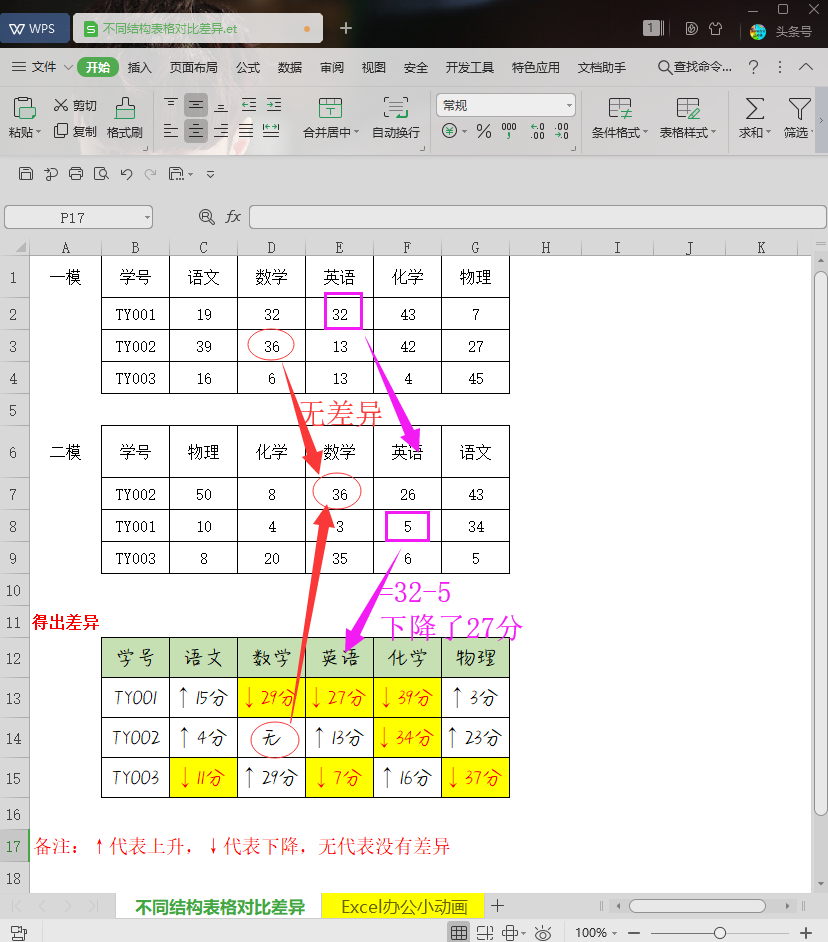Screen dimensions: 828x942
Task: Open the help question mark
Action: click(x=753, y=67)
